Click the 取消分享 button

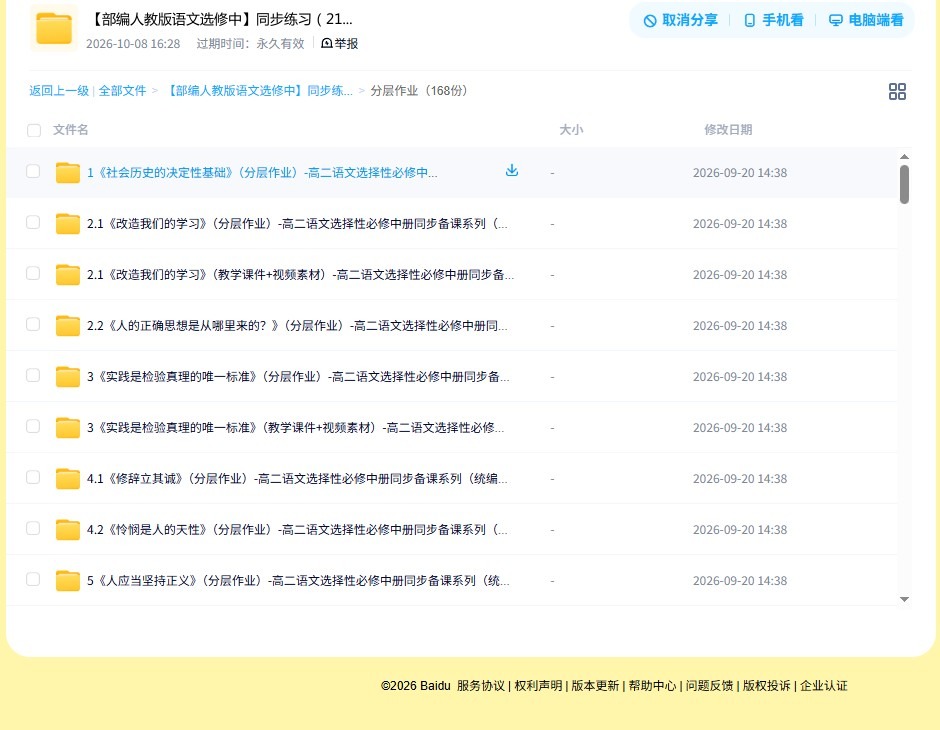[x=680, y=20]
